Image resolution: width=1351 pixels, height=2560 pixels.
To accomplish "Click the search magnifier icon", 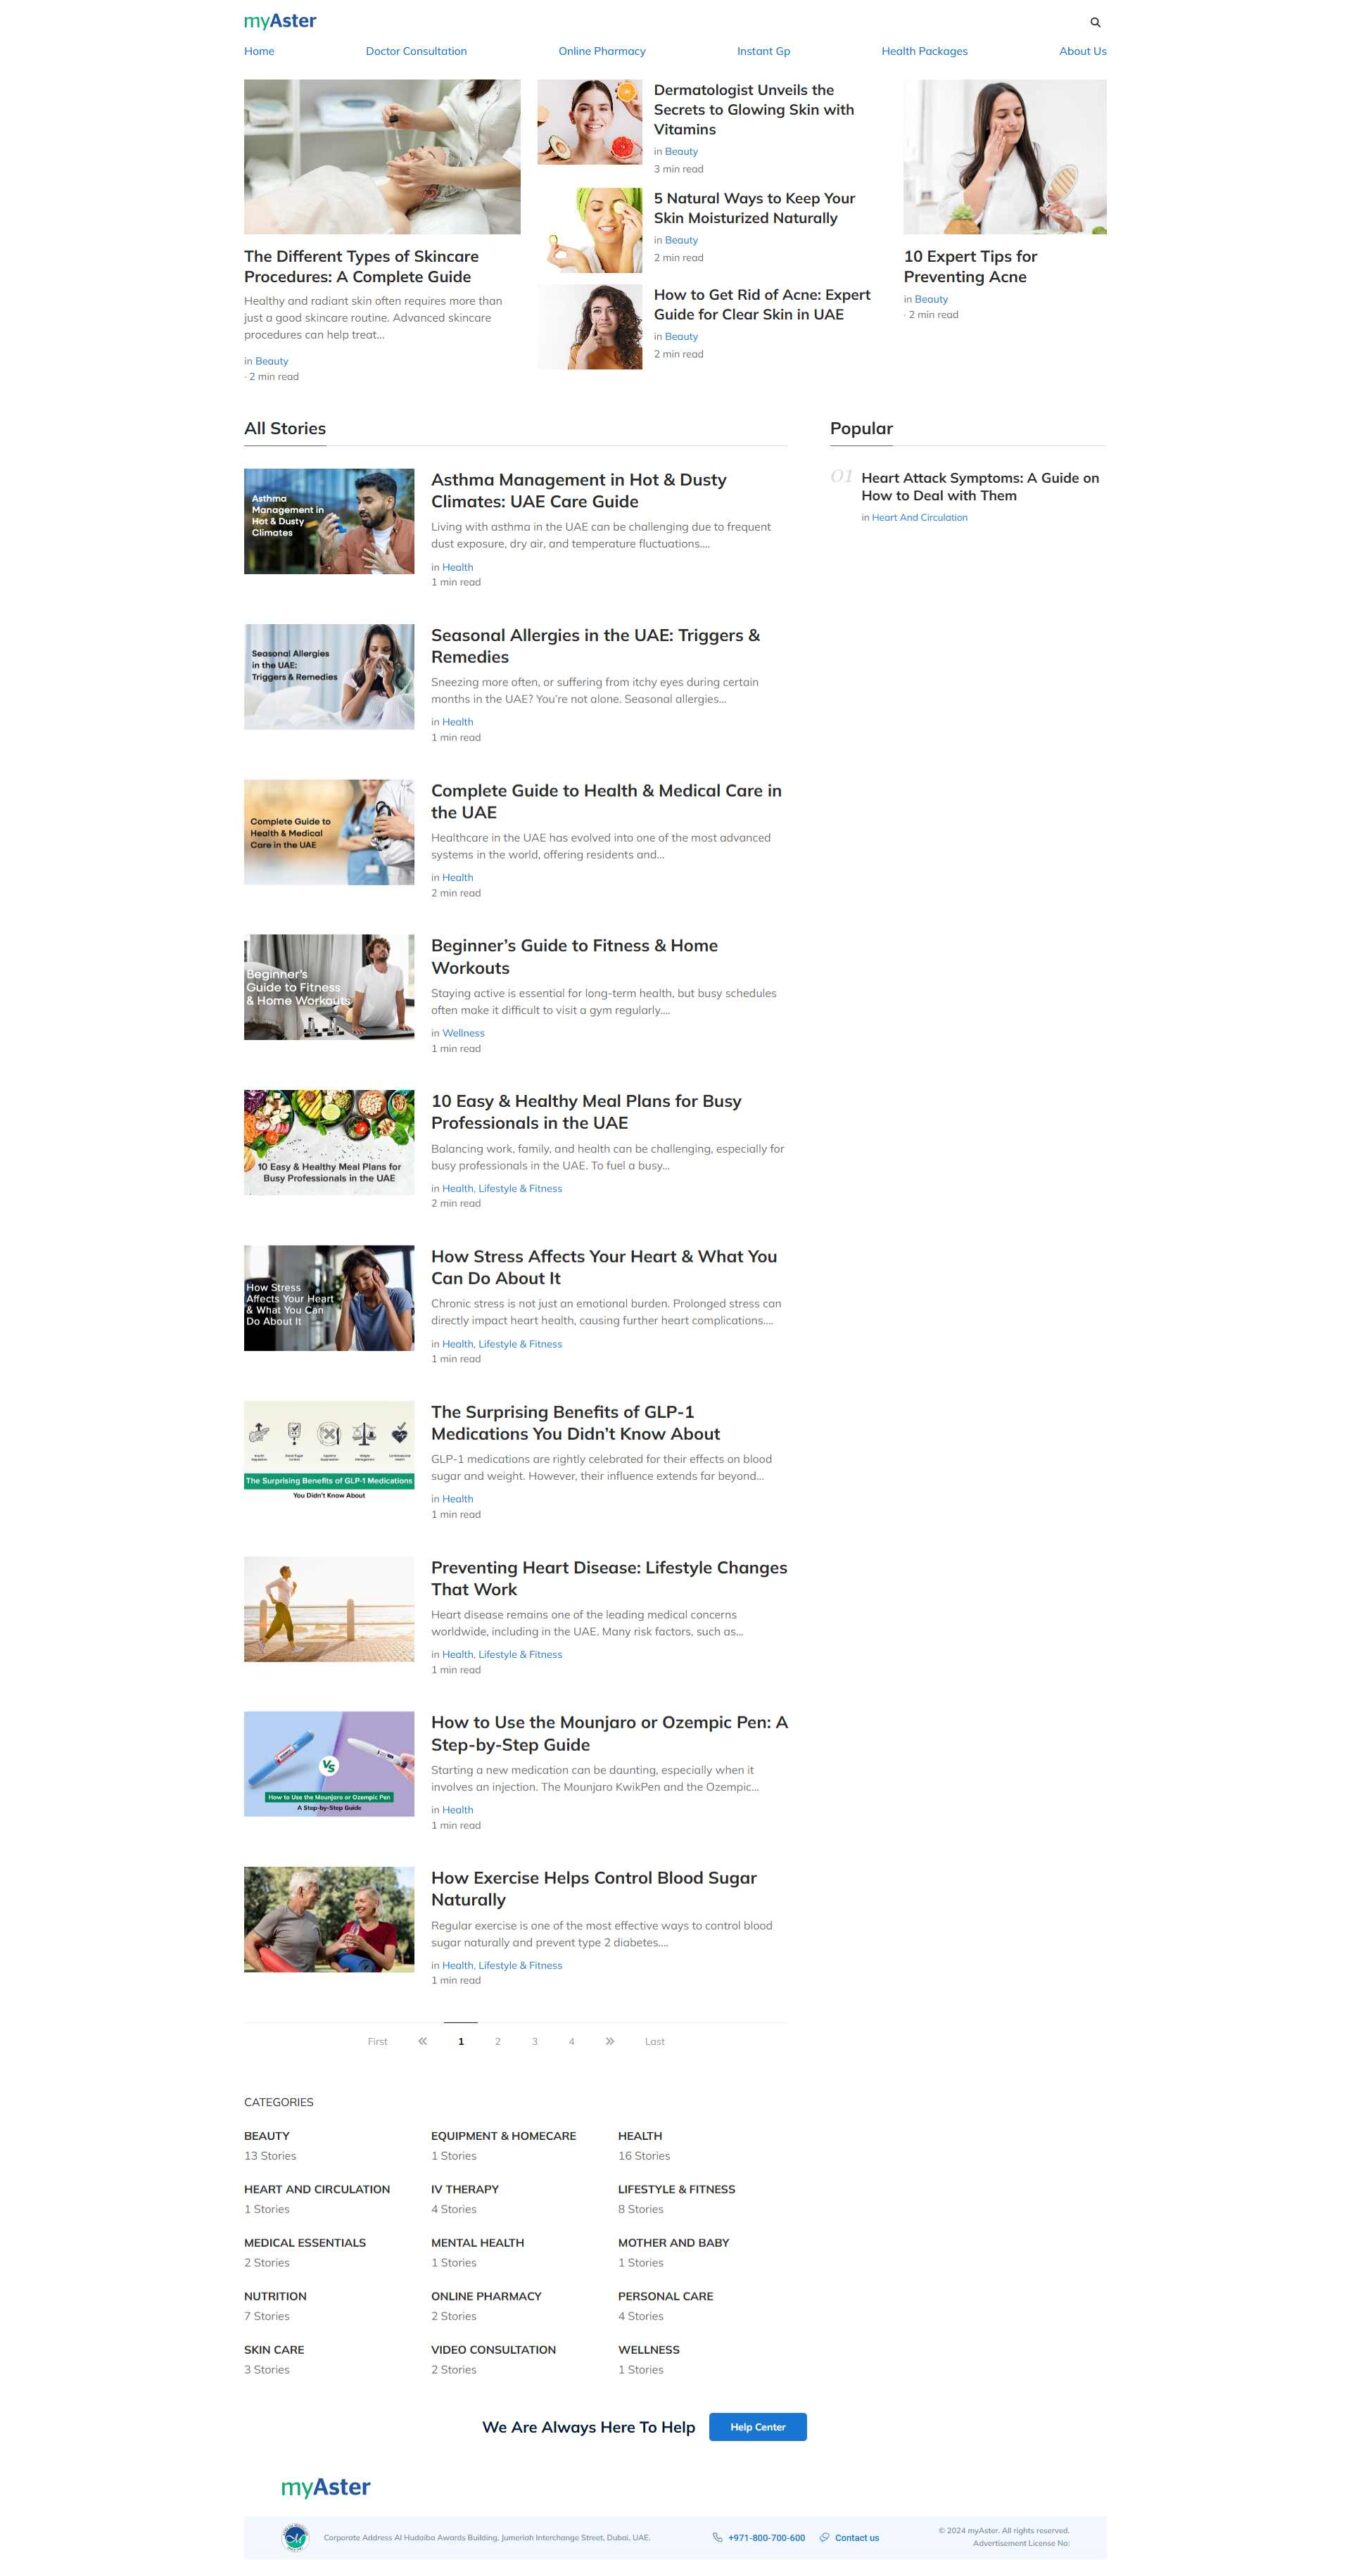I will tap(1094, 22).
